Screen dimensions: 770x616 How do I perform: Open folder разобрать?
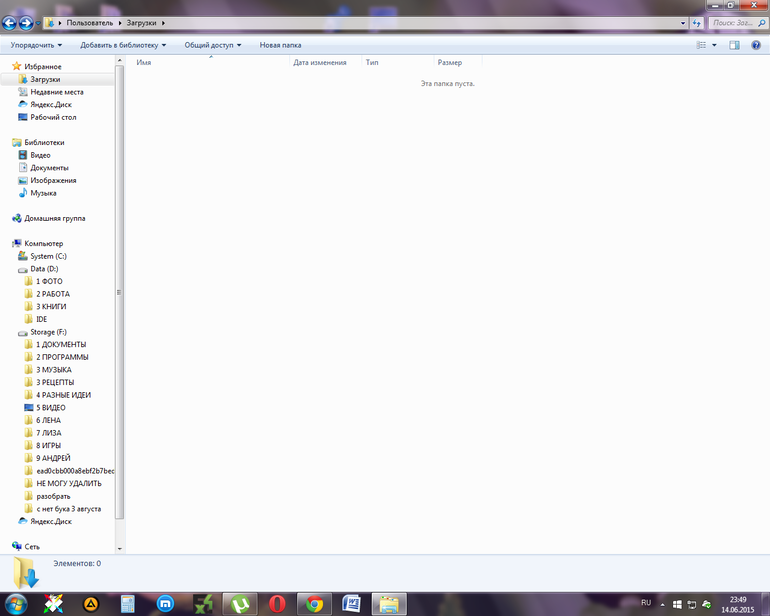(x=53, y=496)
